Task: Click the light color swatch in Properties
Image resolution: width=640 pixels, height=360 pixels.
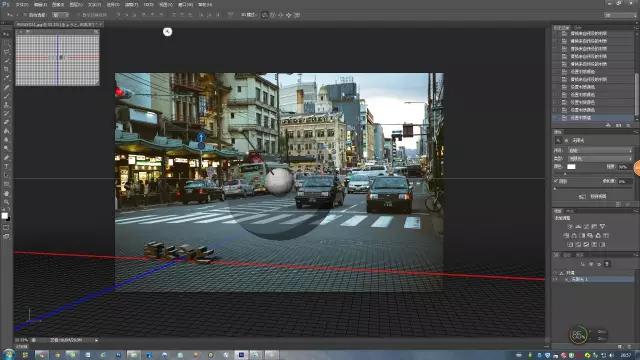Action: coord(571,167)
